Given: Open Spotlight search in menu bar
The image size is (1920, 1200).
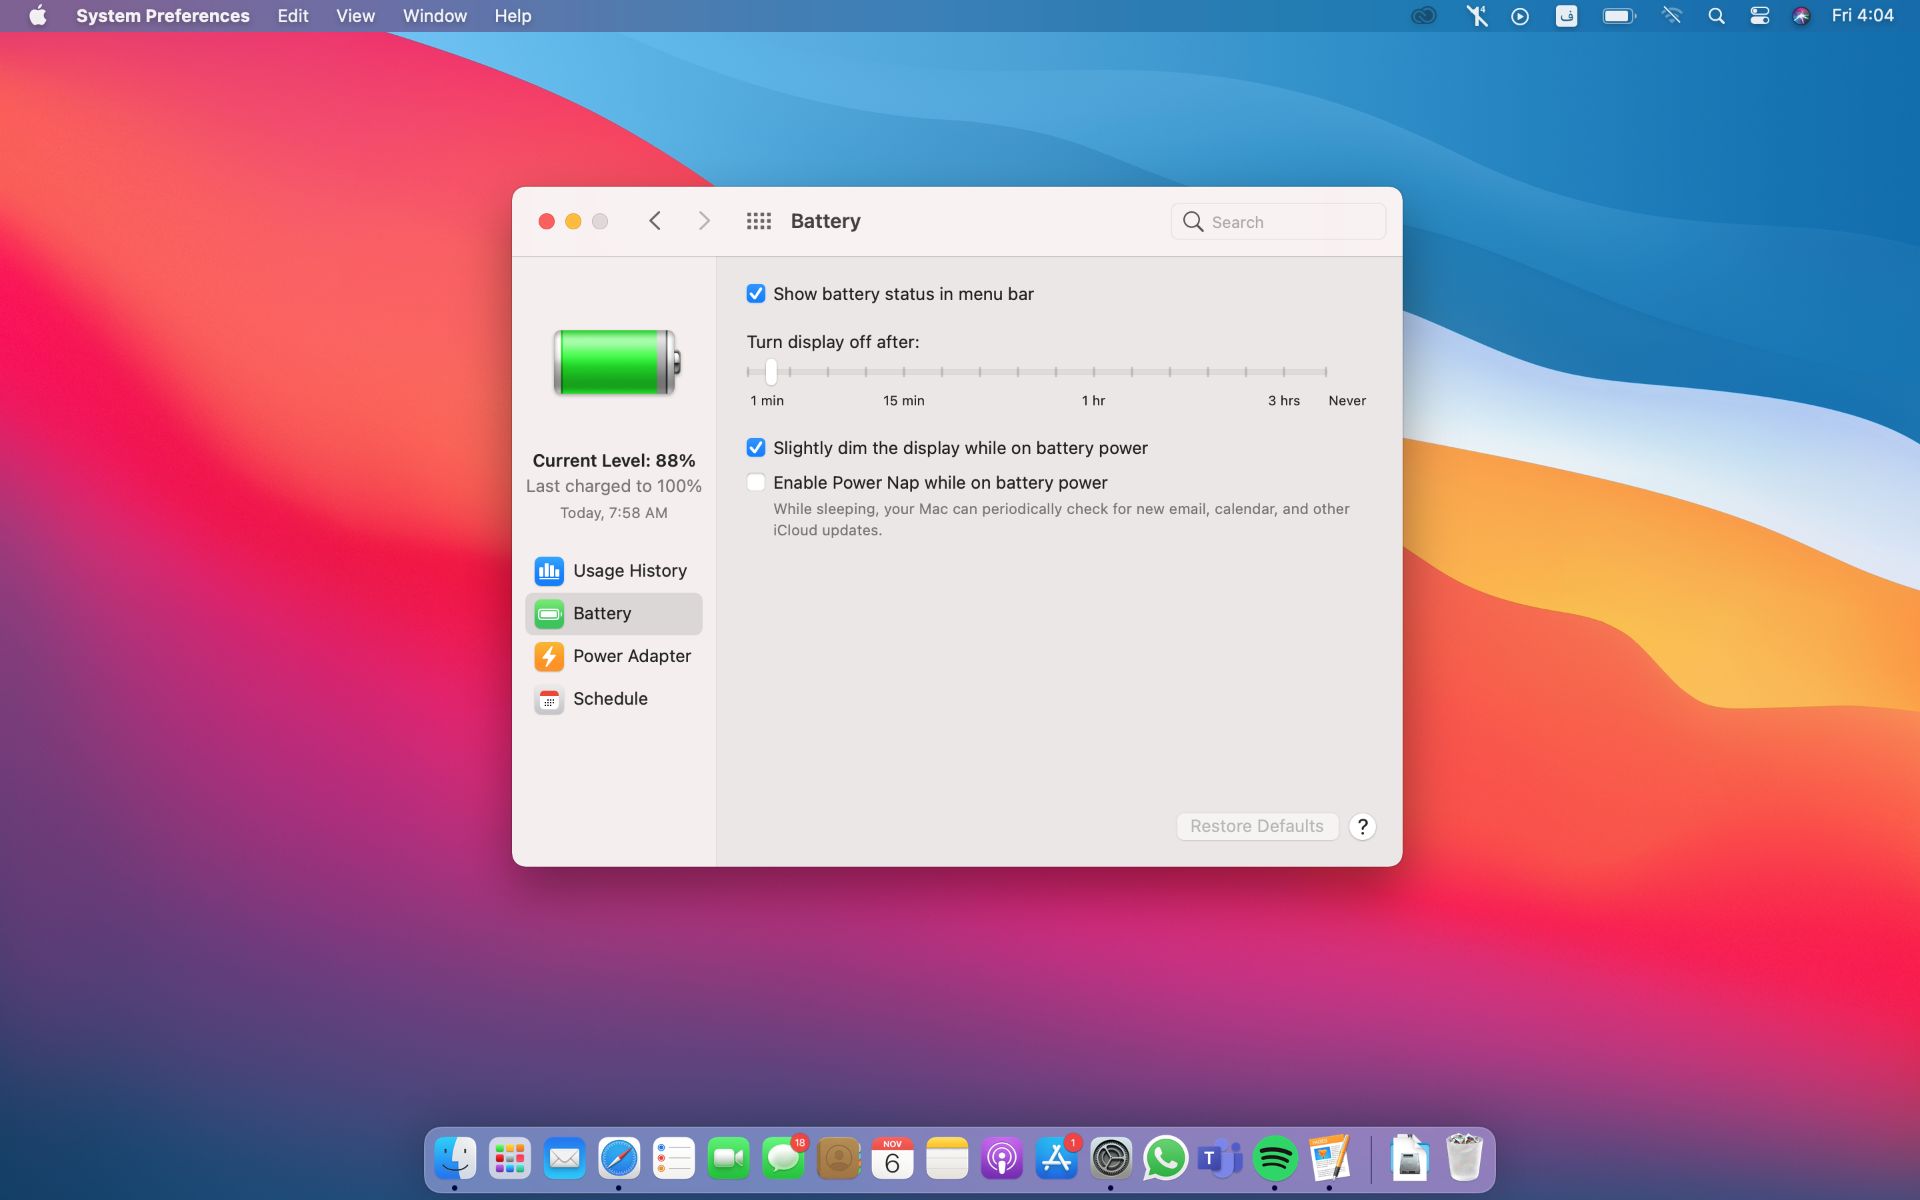Looking at the screenshot, I should 1716,16.
